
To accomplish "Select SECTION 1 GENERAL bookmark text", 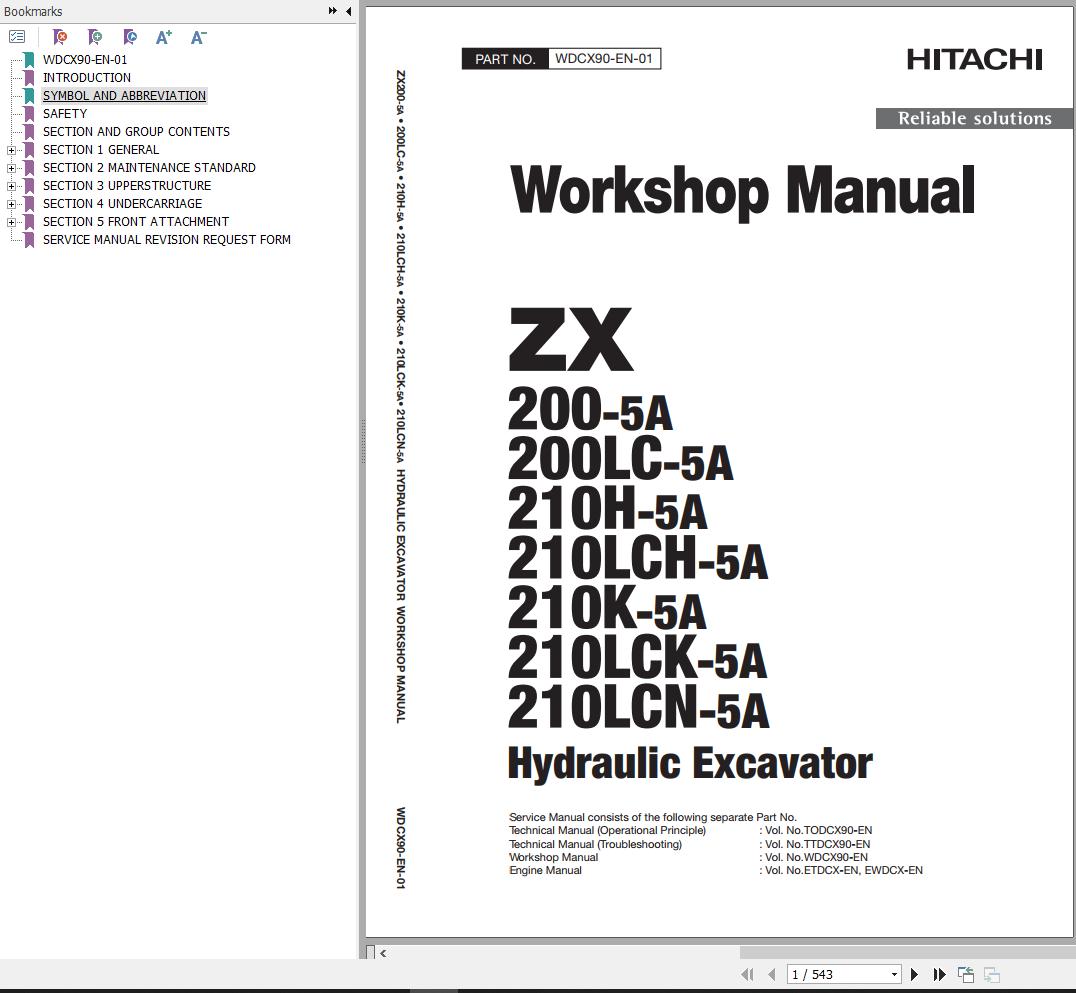I will click(101, 150).
